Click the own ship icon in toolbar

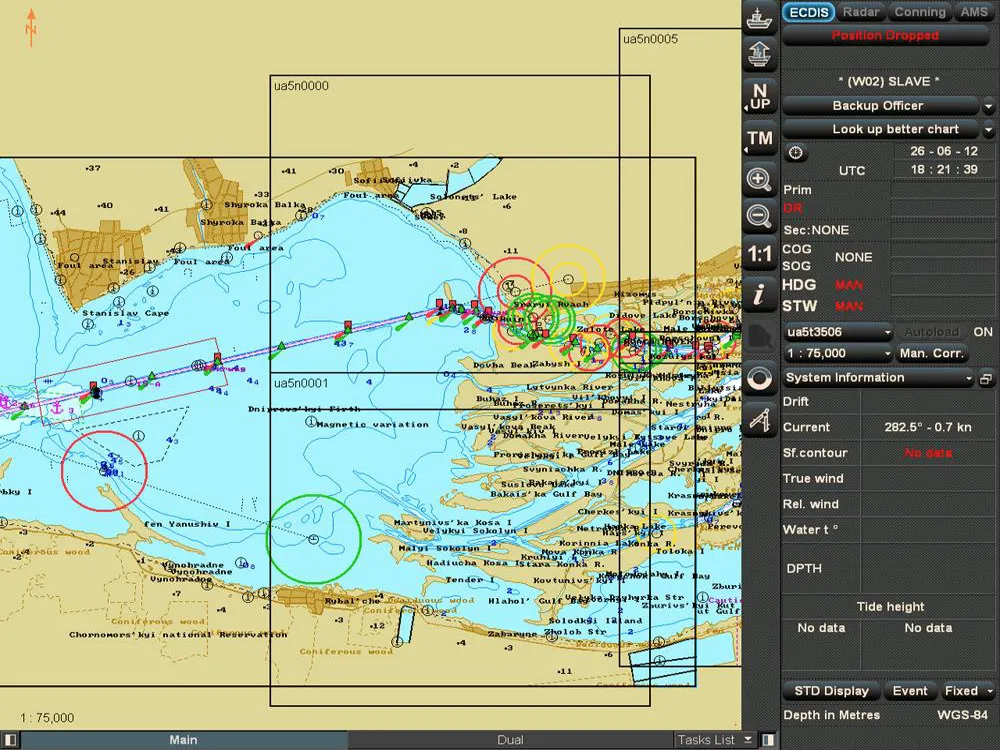click(760, 19)
